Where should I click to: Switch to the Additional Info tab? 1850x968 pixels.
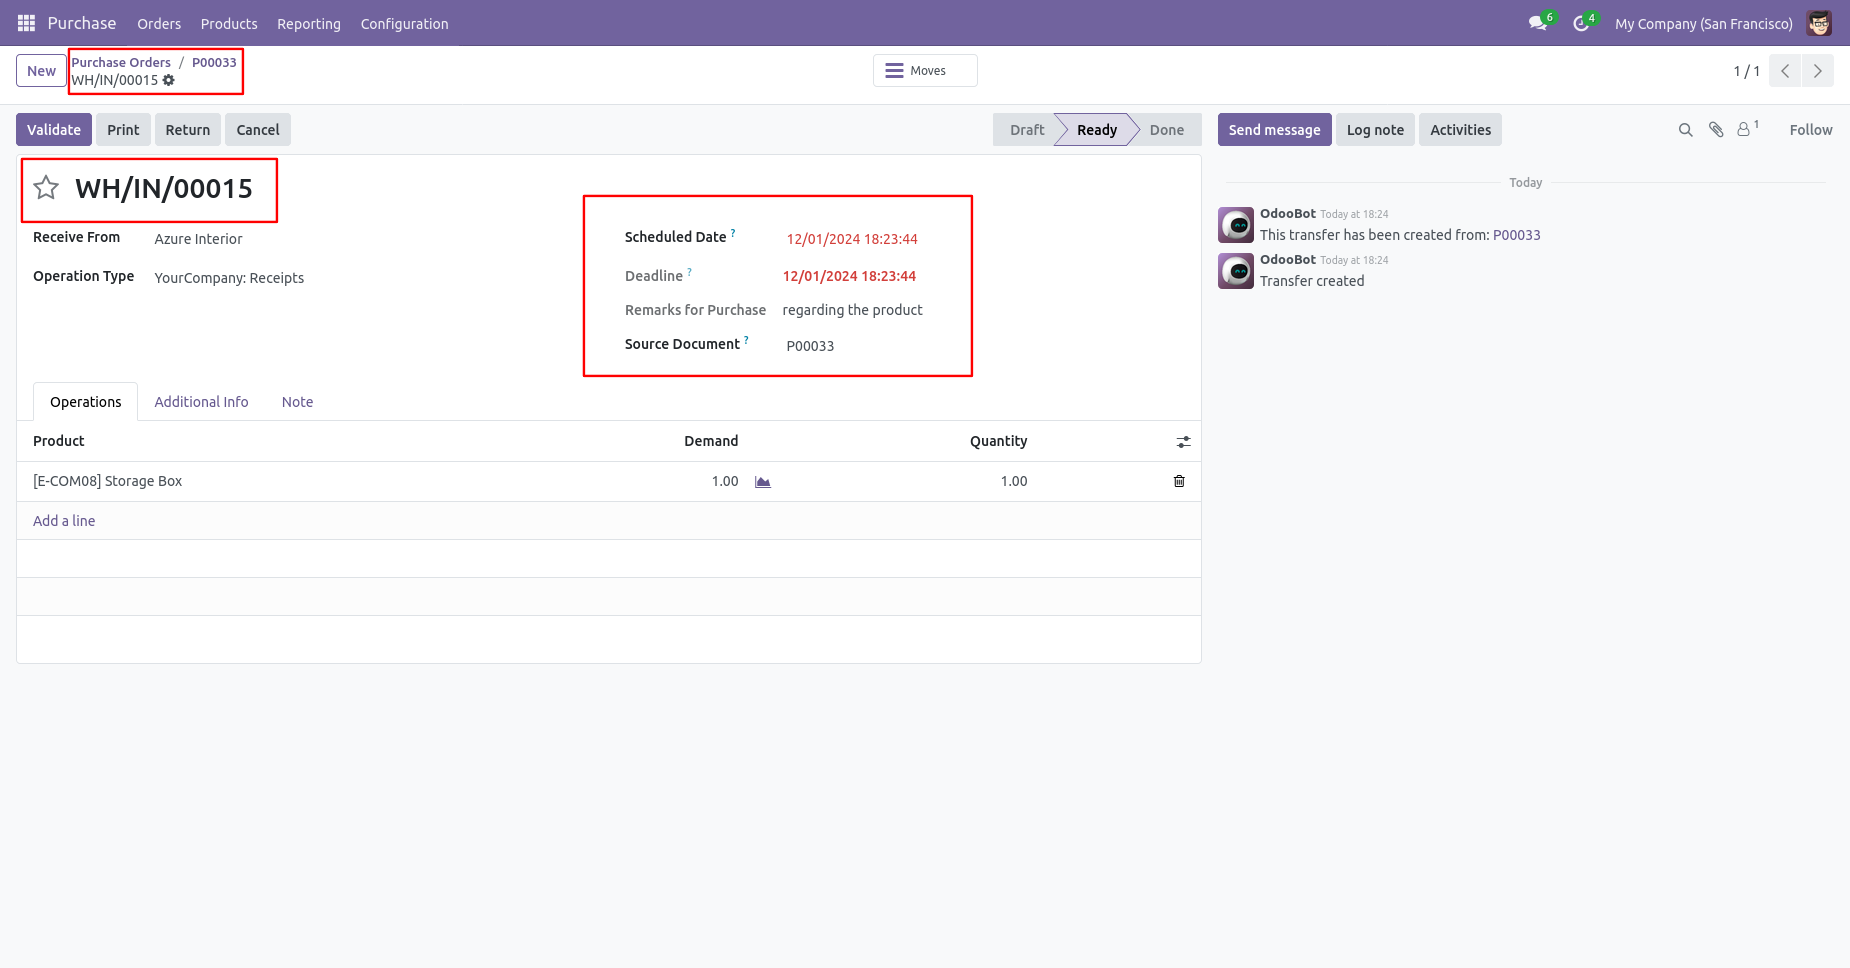[x=201, y=402]
